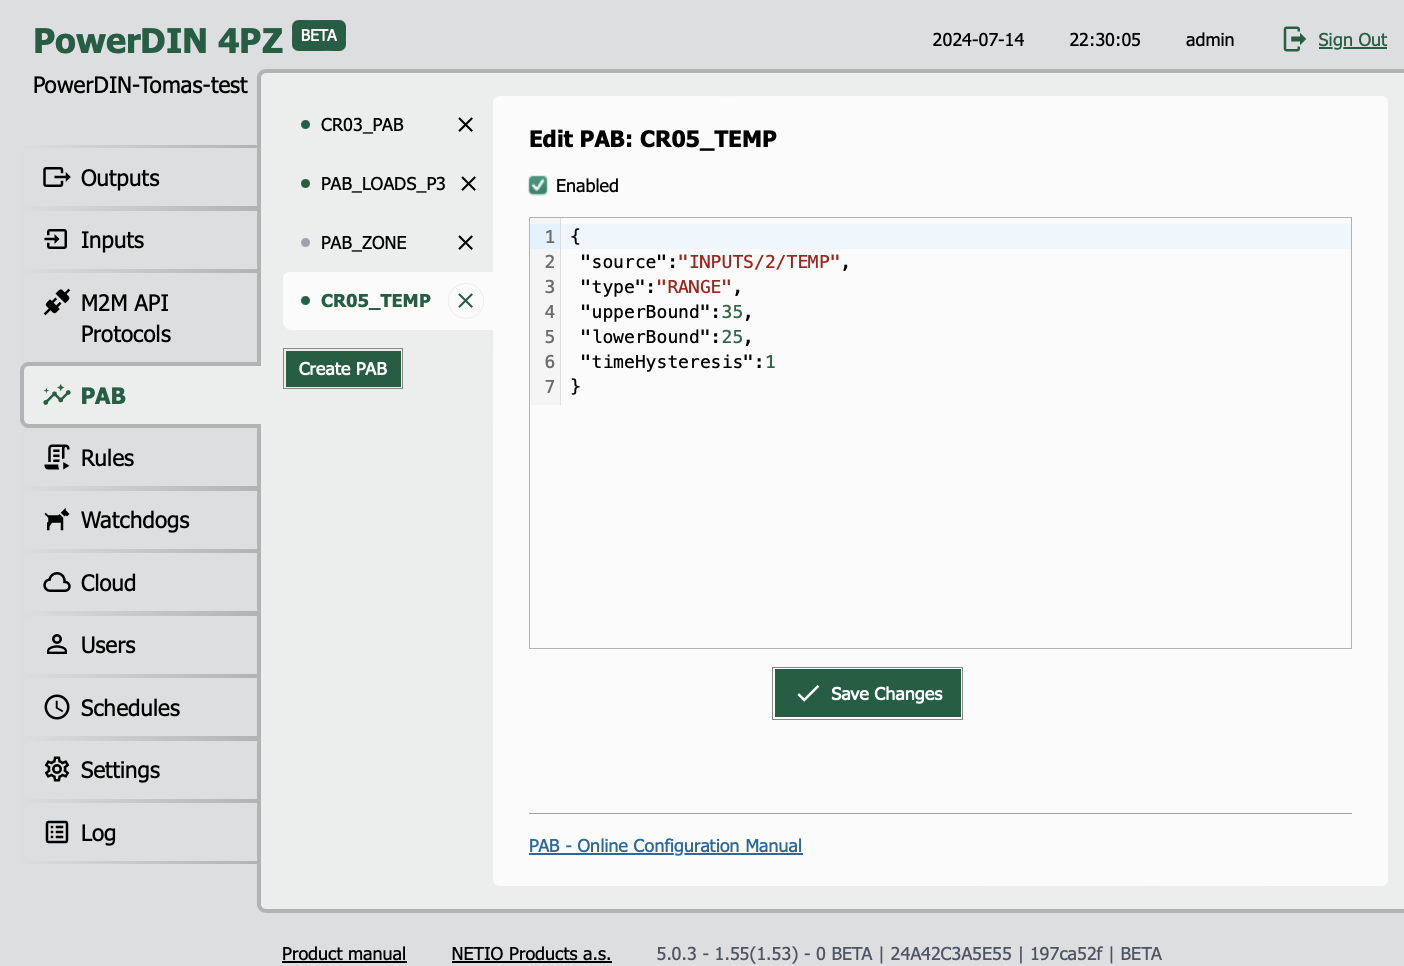Open the Cloud page label
Viewport: 1404px width, 966px height.
click(108, 583)
